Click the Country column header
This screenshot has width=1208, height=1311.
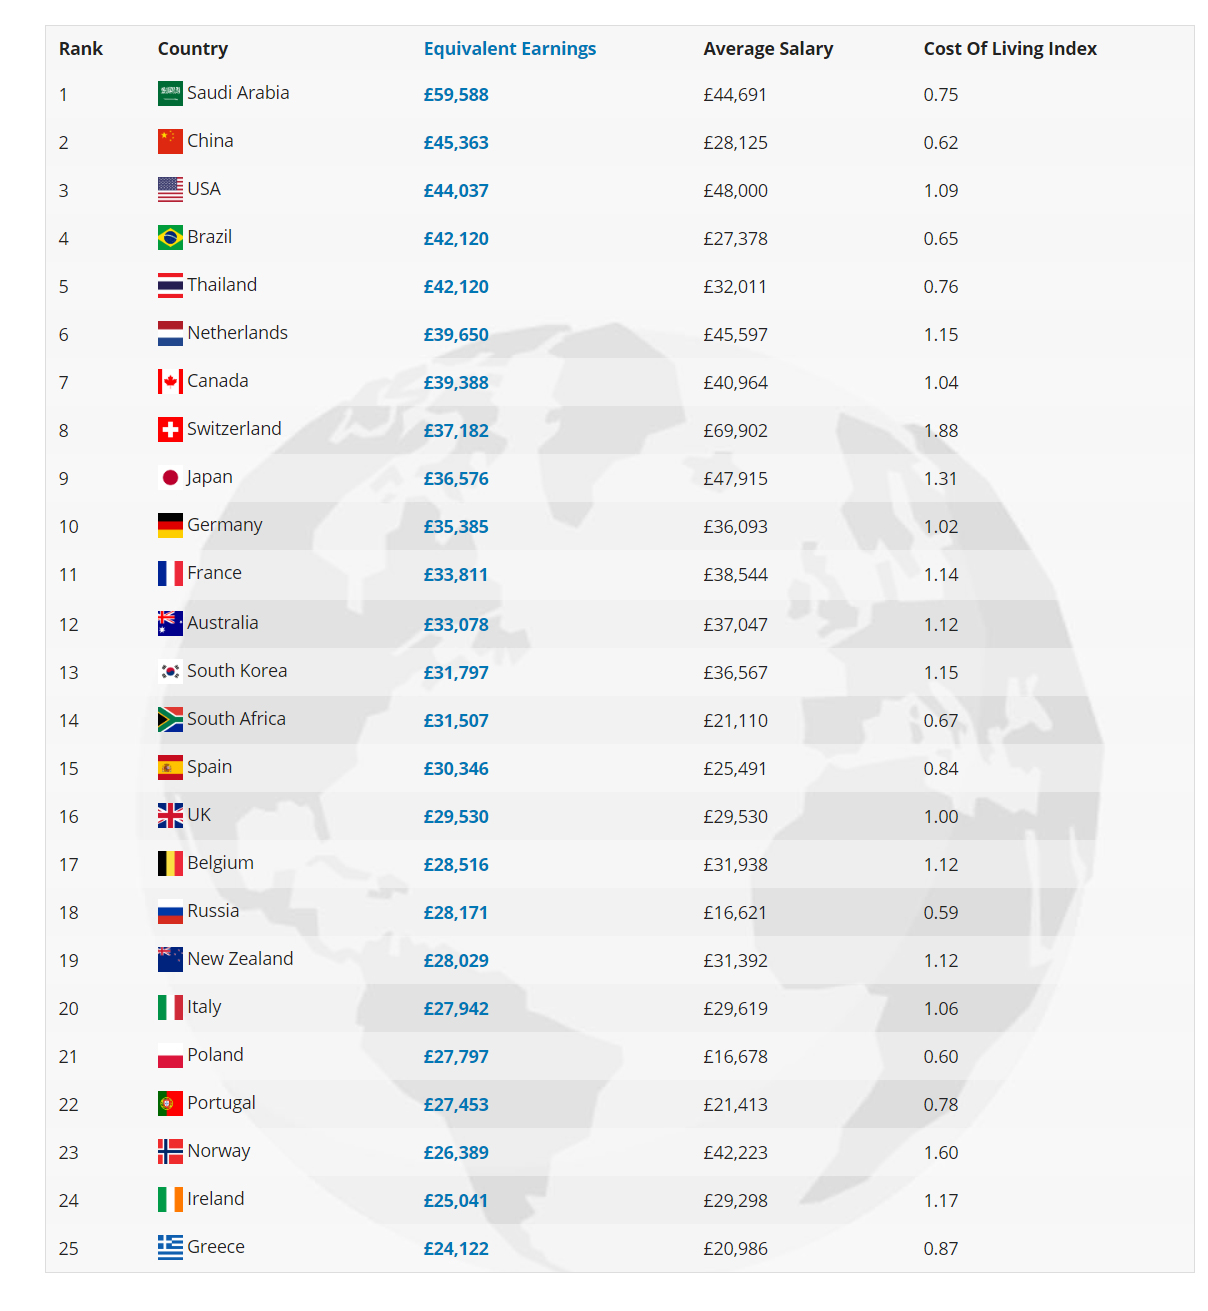click(193, 49)
